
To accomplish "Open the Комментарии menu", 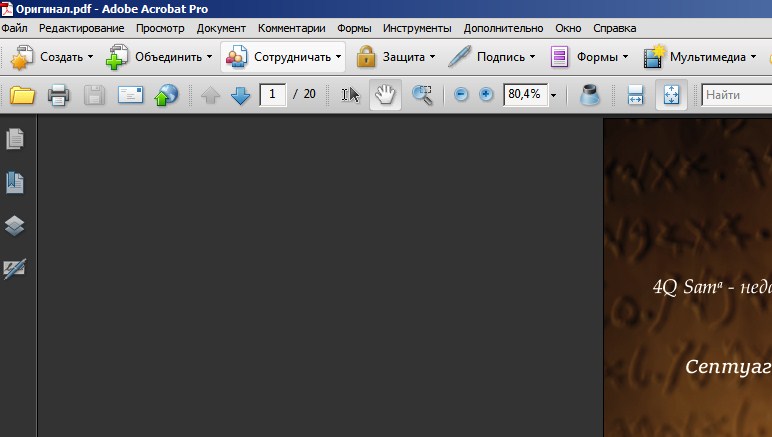I will pyautogui.click(x=291, y=29).
